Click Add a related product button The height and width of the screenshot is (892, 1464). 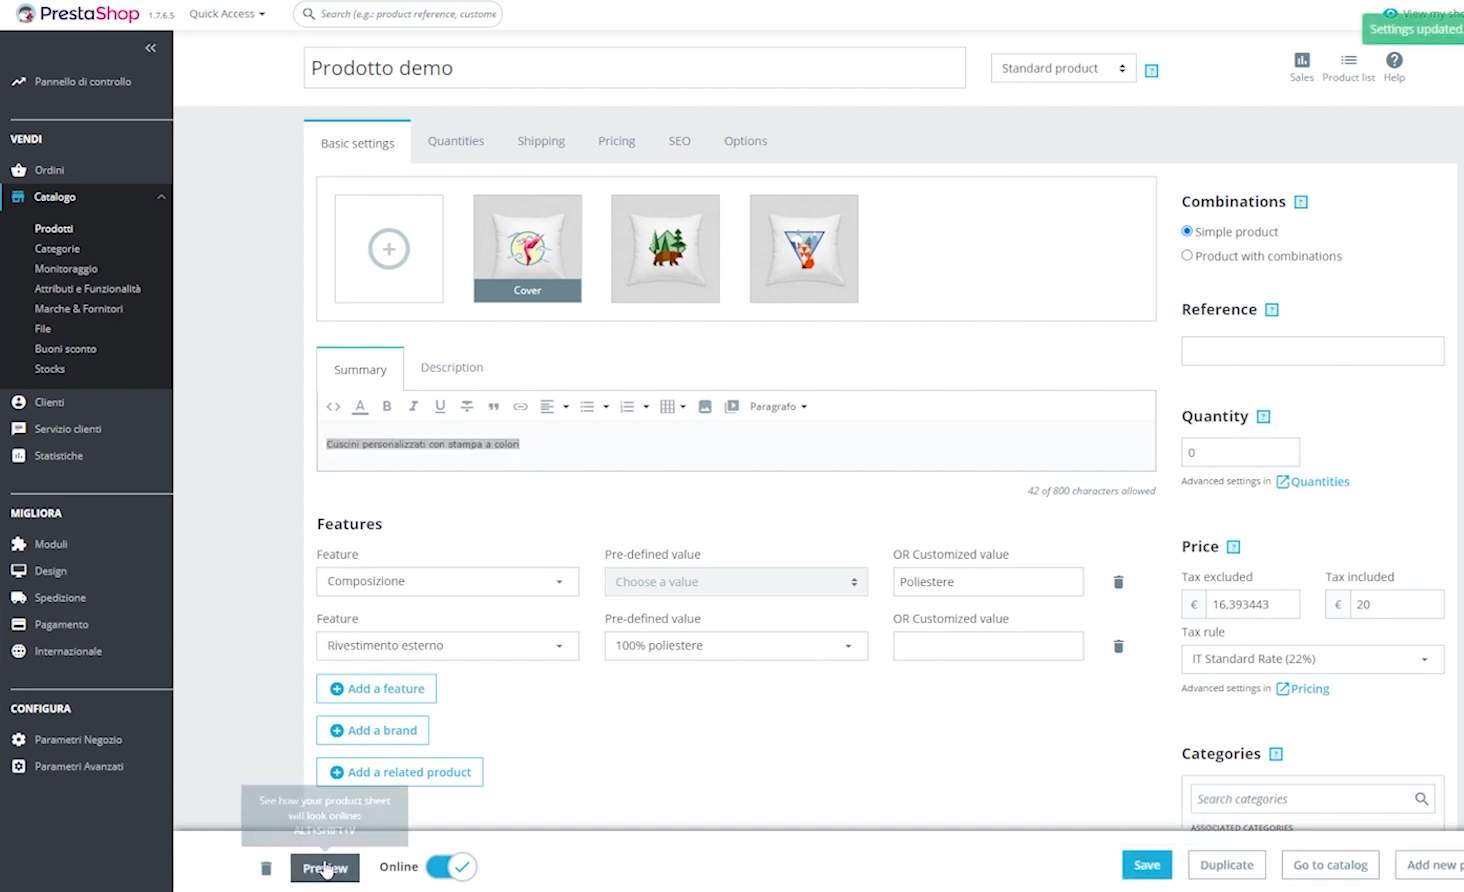(400, 772)
